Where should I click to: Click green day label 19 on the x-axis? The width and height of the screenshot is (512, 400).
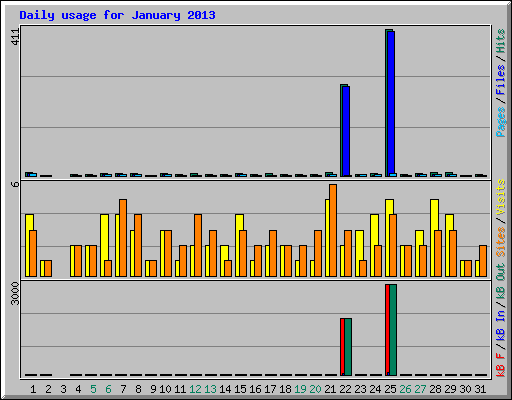click(x=300, y=389)
